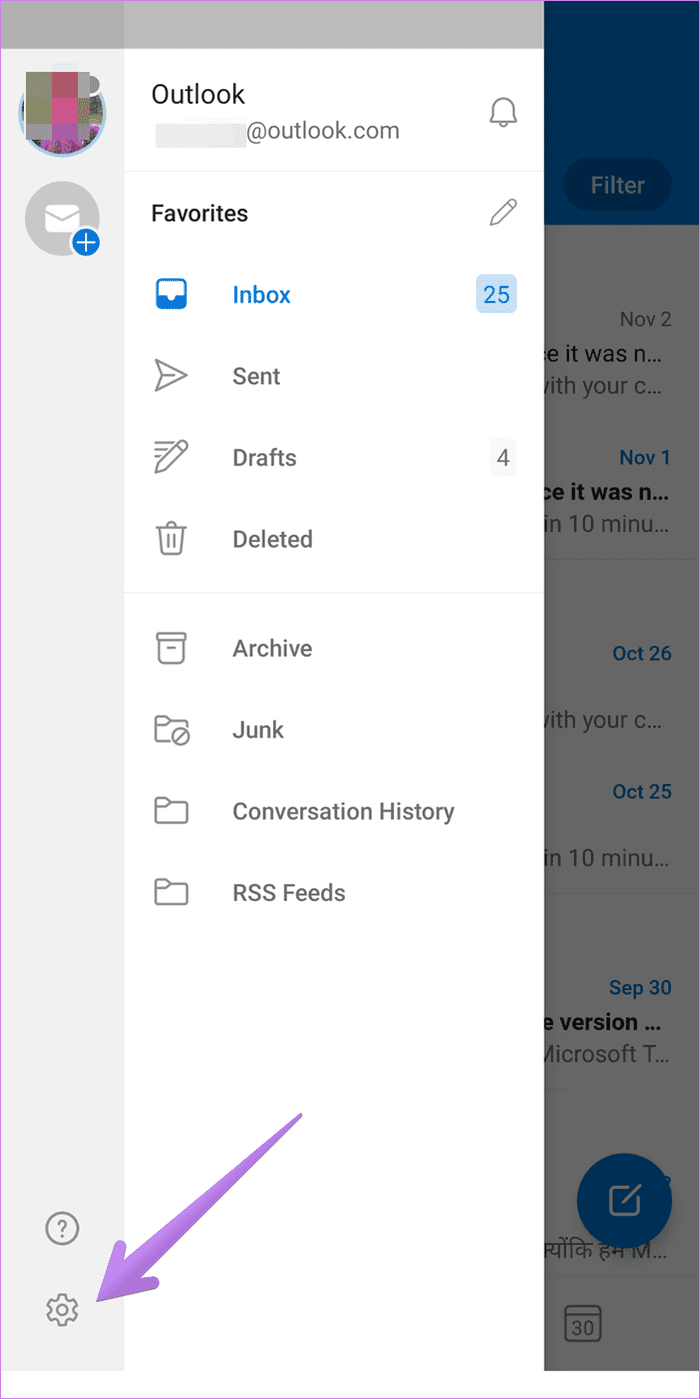Viewport: 700px width, 1399px height.
Task: Open the Calendar icon at bottom right
Action: 582,1323
